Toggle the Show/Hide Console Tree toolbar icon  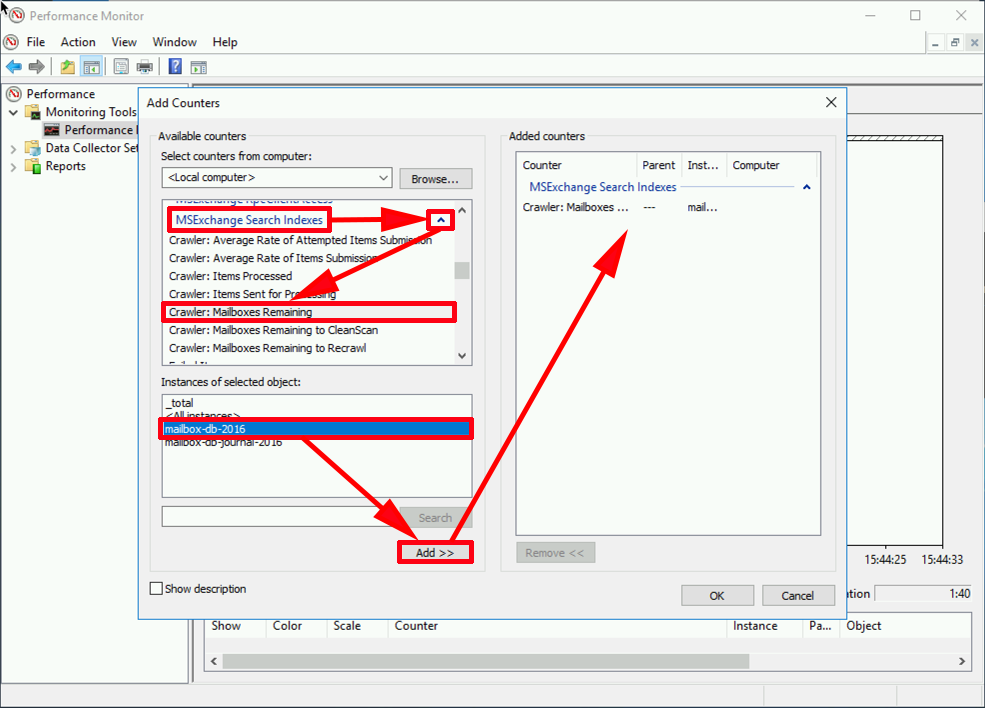click(x=92, y=67)
